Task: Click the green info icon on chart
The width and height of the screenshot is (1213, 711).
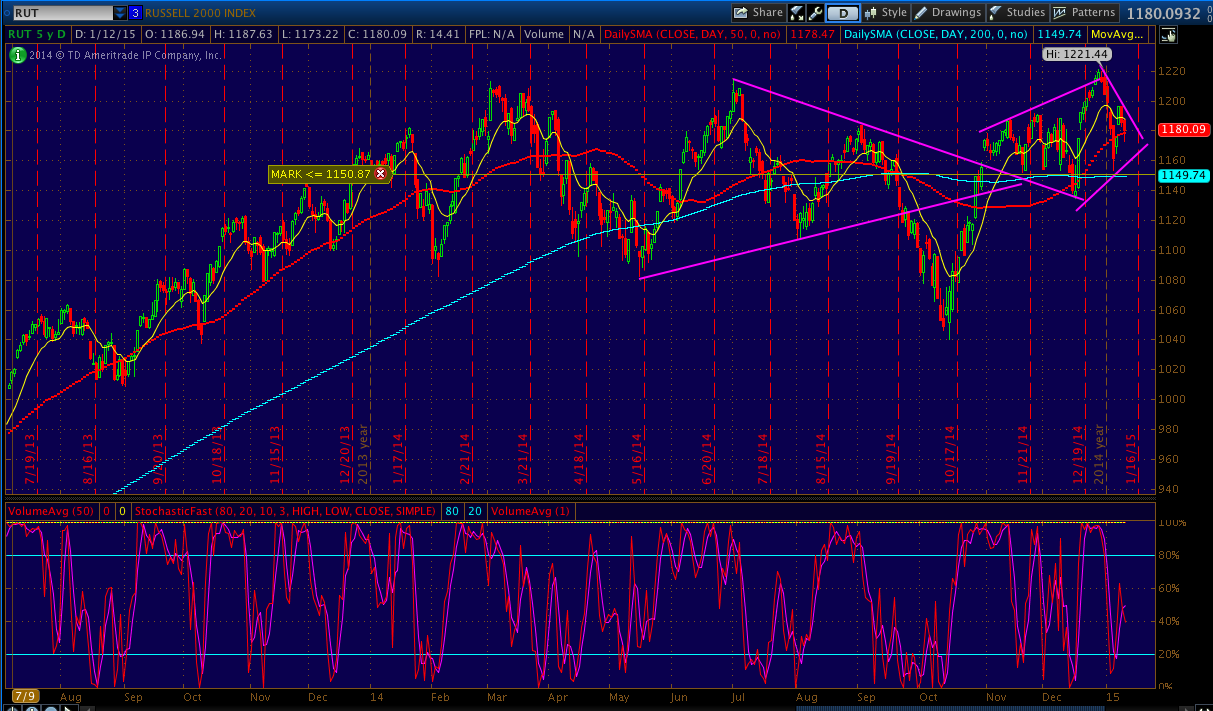Action: (x=18, y=55)
